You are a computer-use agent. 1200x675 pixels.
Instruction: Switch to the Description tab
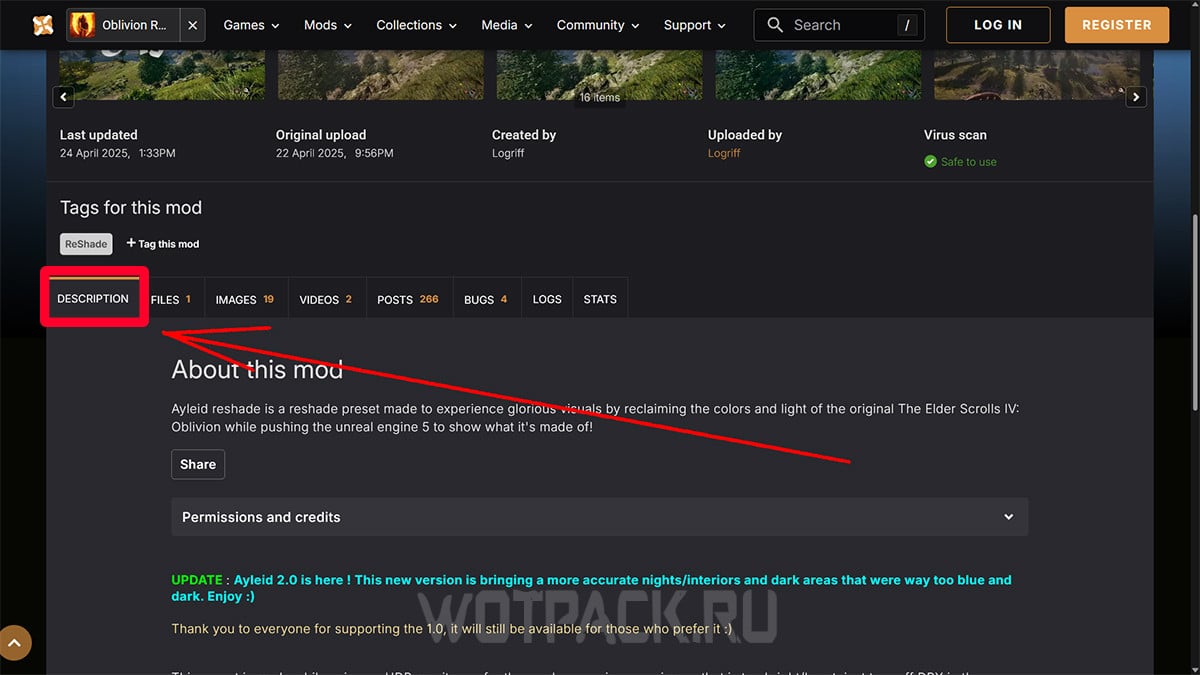(x=93, y=299)
